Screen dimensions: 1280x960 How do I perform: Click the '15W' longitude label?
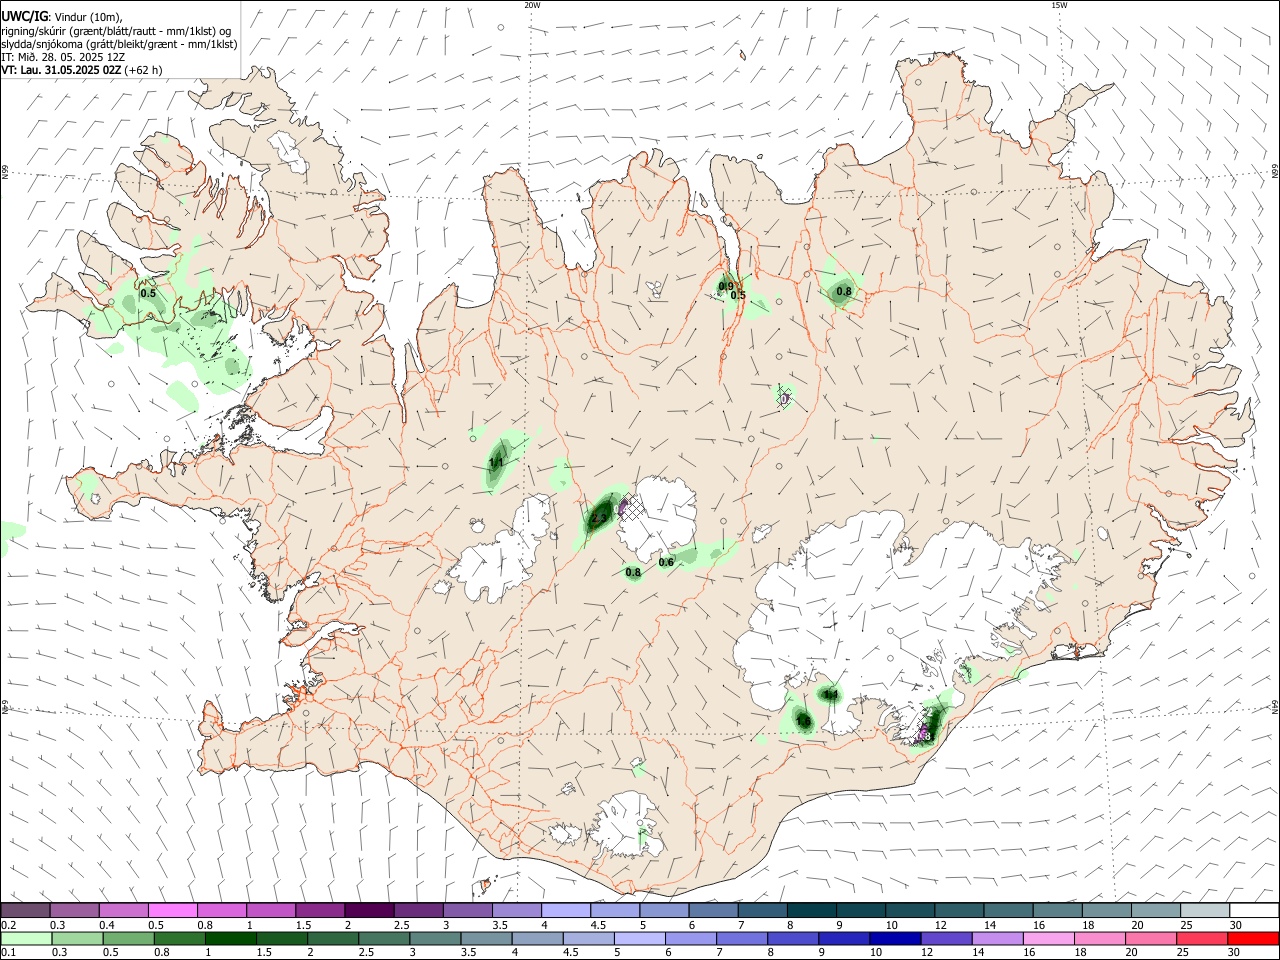[1059, 5]
